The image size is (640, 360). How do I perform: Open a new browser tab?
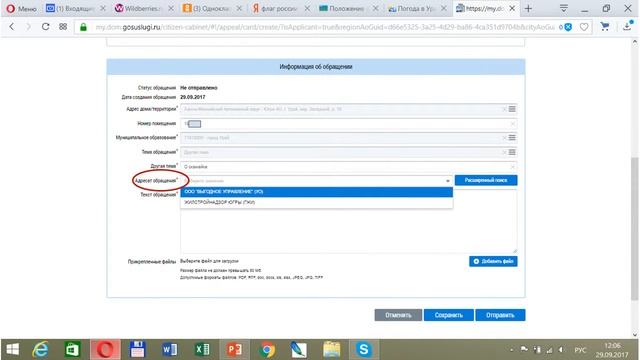pyautogui.click(x=528, y=8)
